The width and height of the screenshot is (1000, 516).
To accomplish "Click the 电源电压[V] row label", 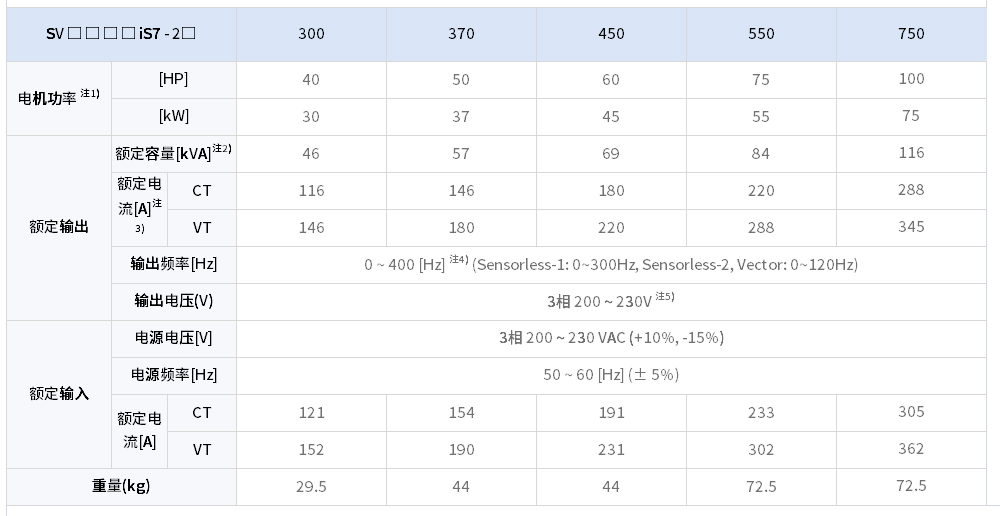I will pos(173,339).
